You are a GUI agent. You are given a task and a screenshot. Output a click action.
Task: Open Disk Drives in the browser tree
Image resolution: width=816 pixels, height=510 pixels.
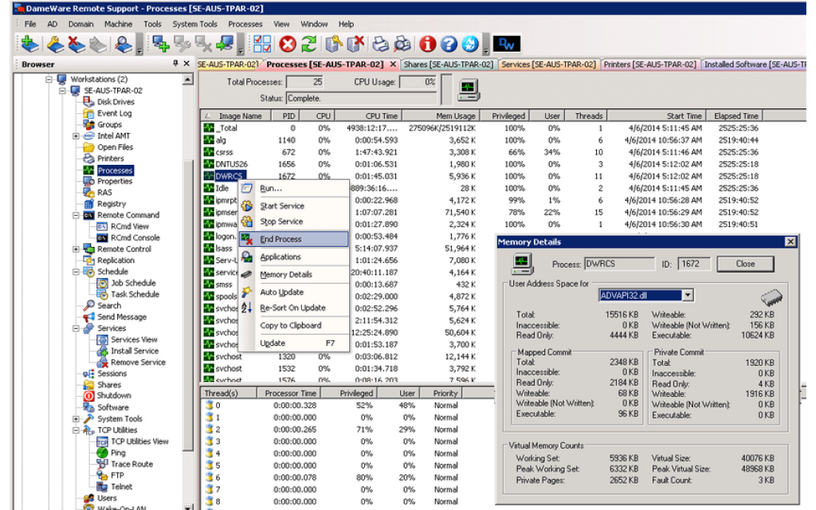tap(116, 102)
